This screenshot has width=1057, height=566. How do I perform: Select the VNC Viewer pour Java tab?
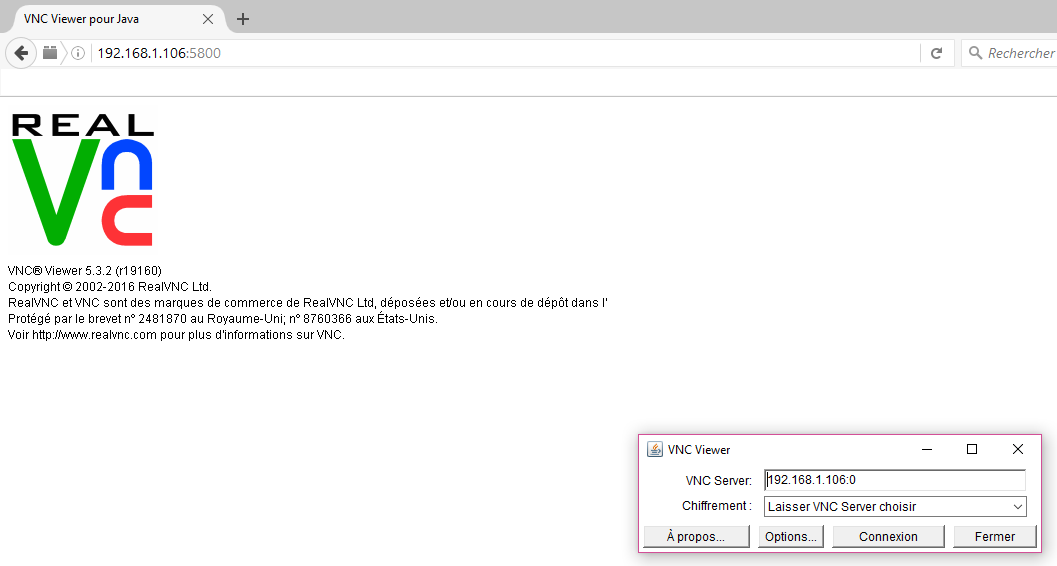(113, 18)
